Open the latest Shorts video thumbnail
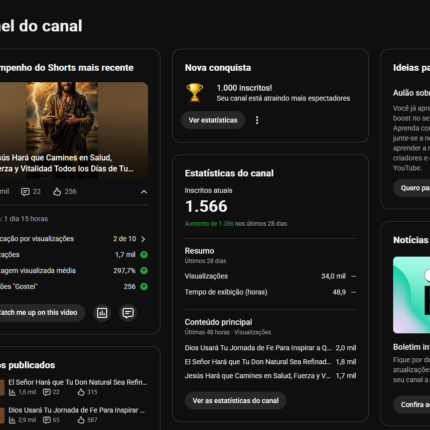Screen dimensions: 430x430 [x=74, y=130]
